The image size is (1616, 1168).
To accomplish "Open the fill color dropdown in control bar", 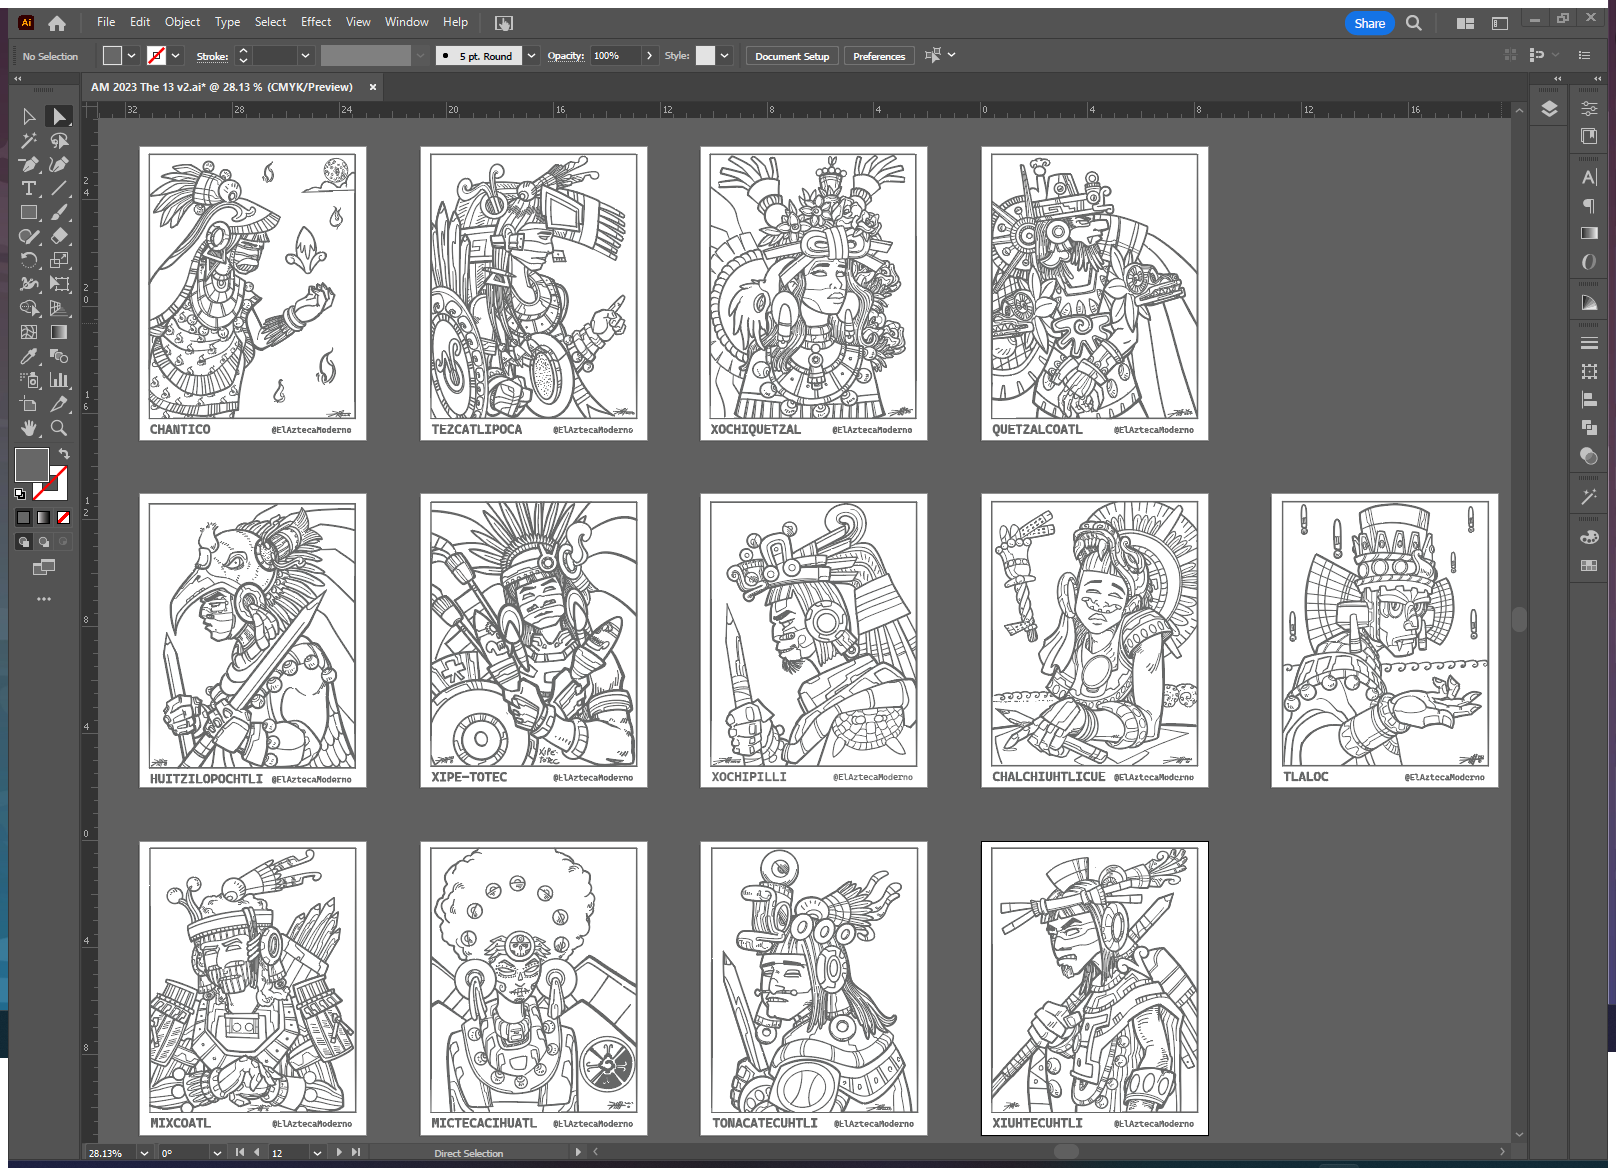I will pyautogui.click(x=131, y=56).
